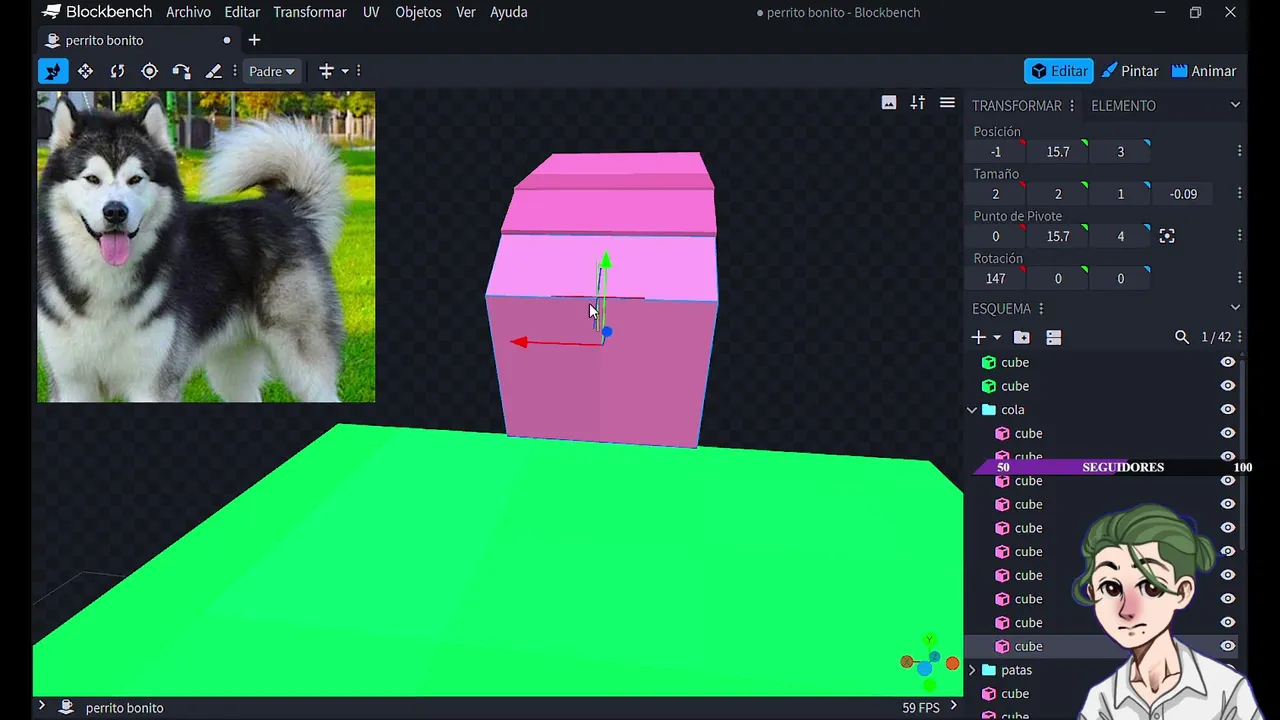
Task: Open the Objetos menu
Action: click(418, 12)
